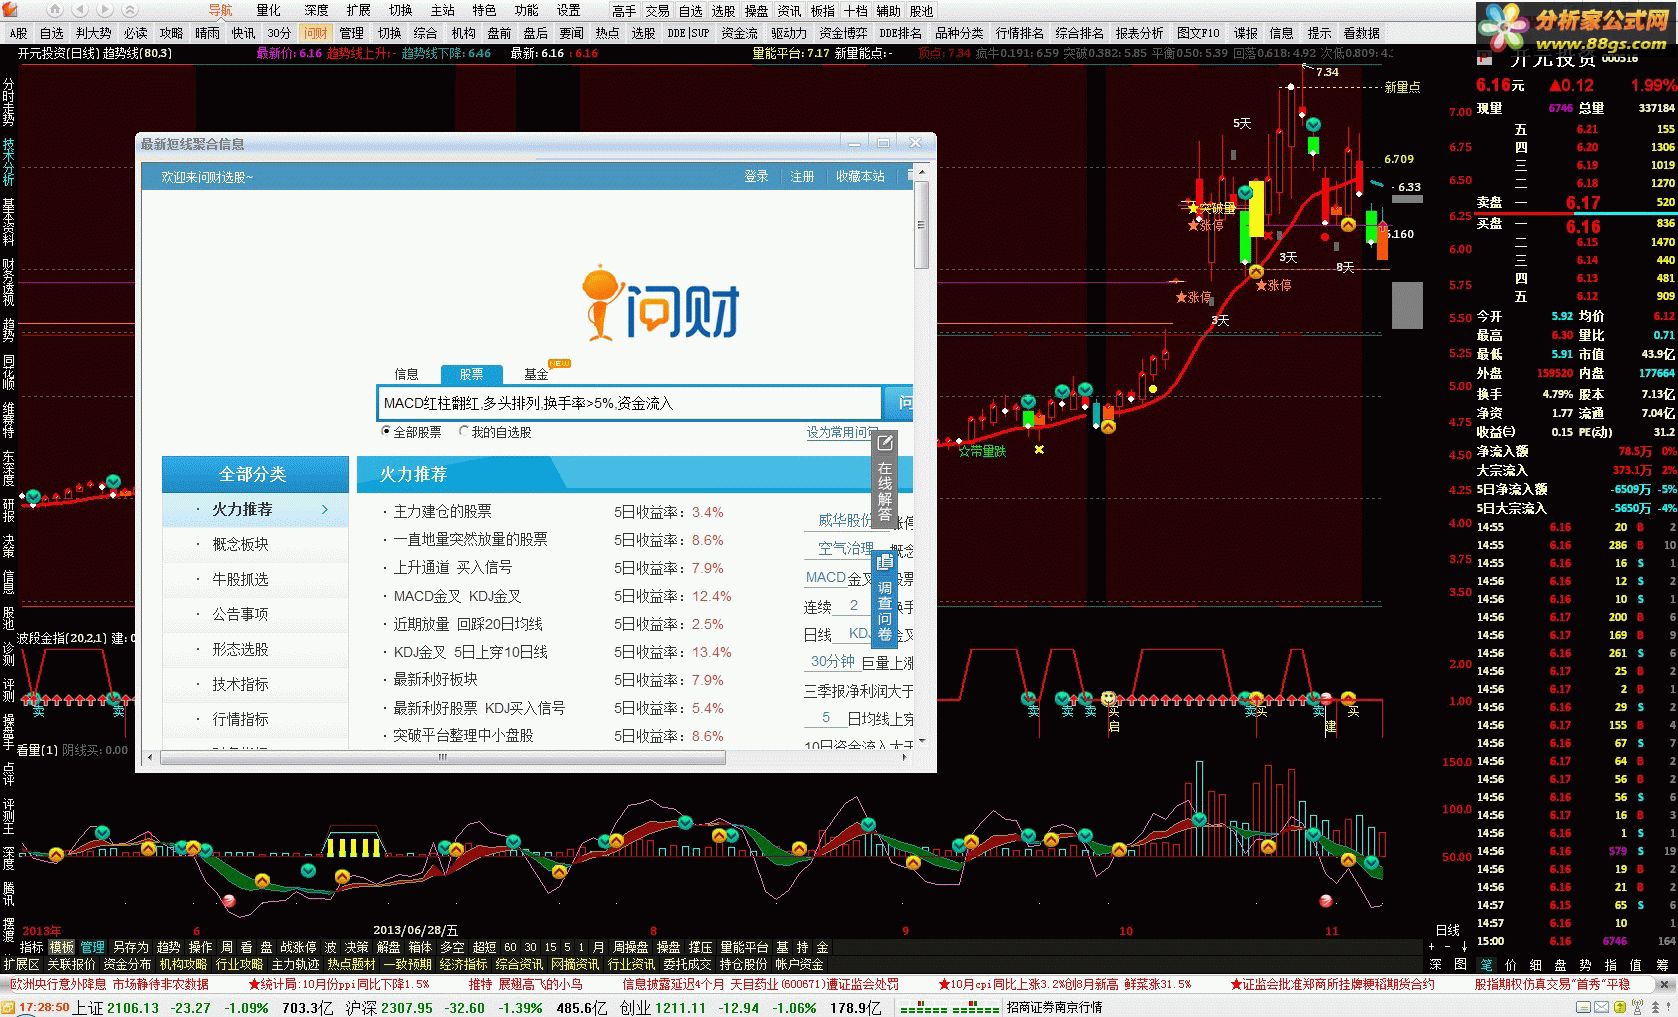Click the 资金分布 bottom info tab

click(127, 965)
